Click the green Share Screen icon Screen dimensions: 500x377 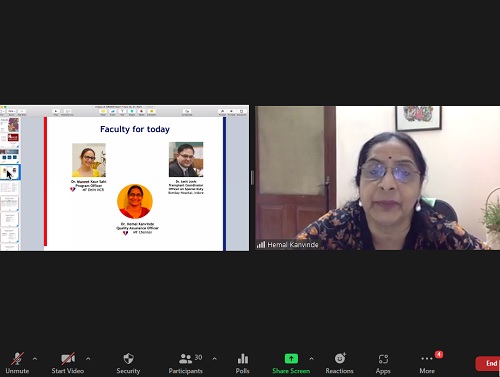(x=291, y=359)
